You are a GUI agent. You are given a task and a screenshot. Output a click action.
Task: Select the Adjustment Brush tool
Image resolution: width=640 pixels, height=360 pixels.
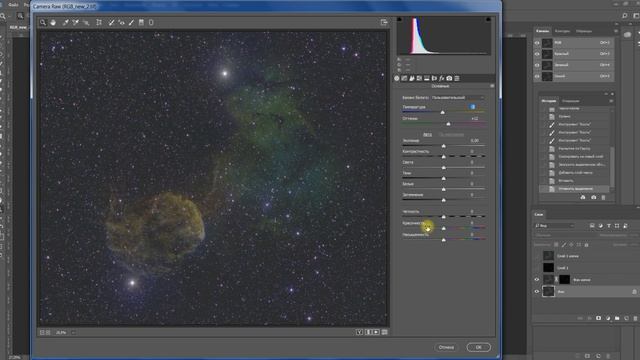coord(131,22)
